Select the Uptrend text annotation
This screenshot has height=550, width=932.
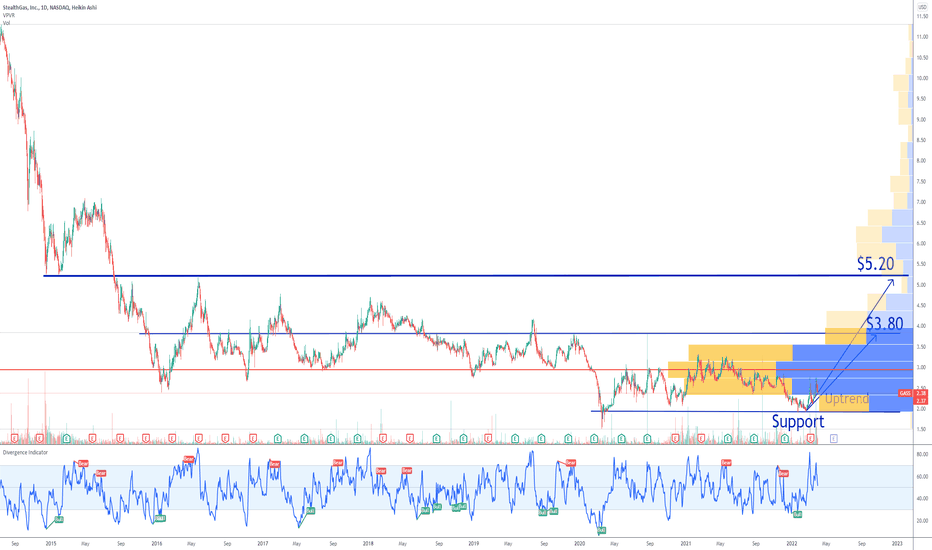point(846,398)
